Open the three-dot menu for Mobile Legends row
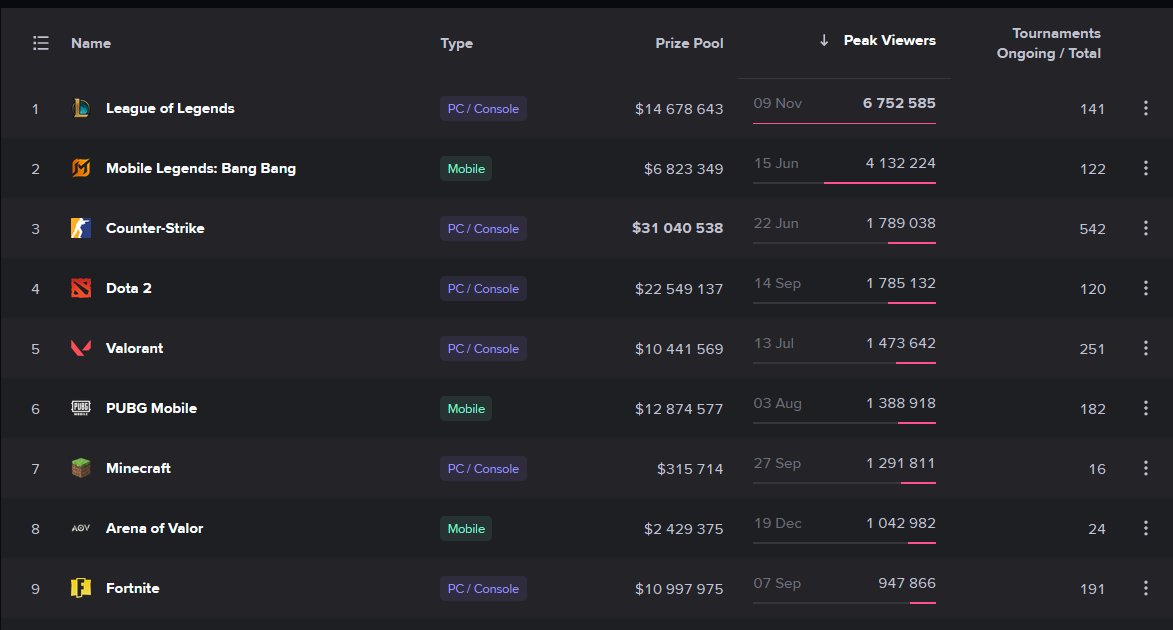Screen dimensions: 1173x630 1145,168
